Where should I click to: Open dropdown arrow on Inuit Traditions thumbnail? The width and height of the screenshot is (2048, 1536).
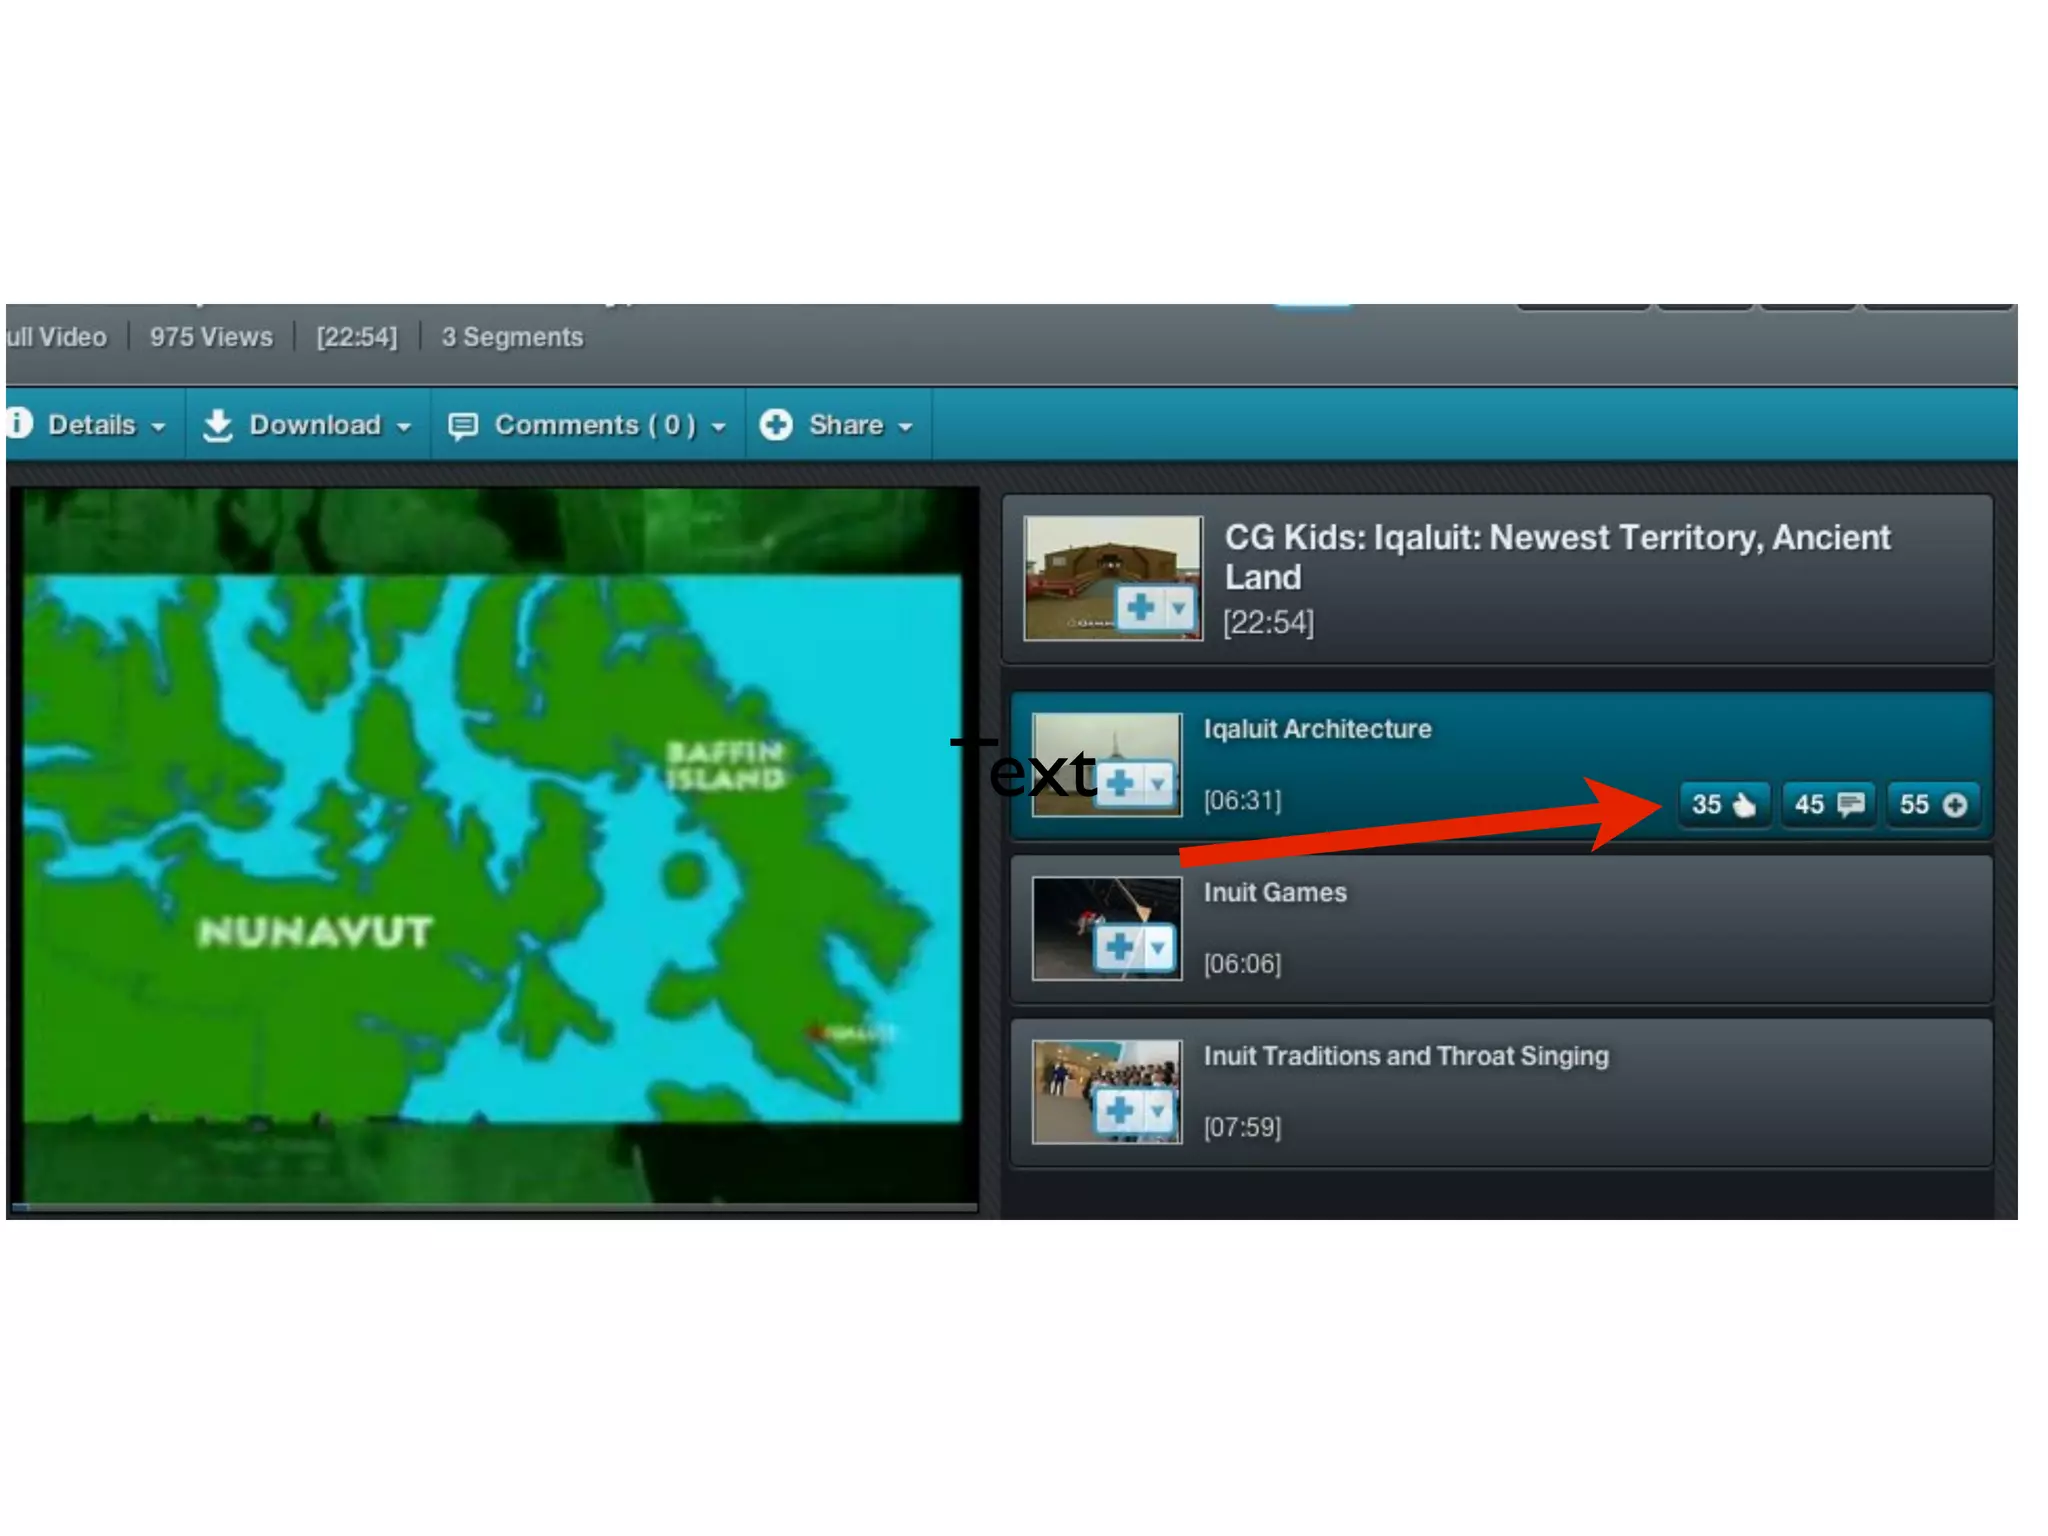[1158, 1110]
